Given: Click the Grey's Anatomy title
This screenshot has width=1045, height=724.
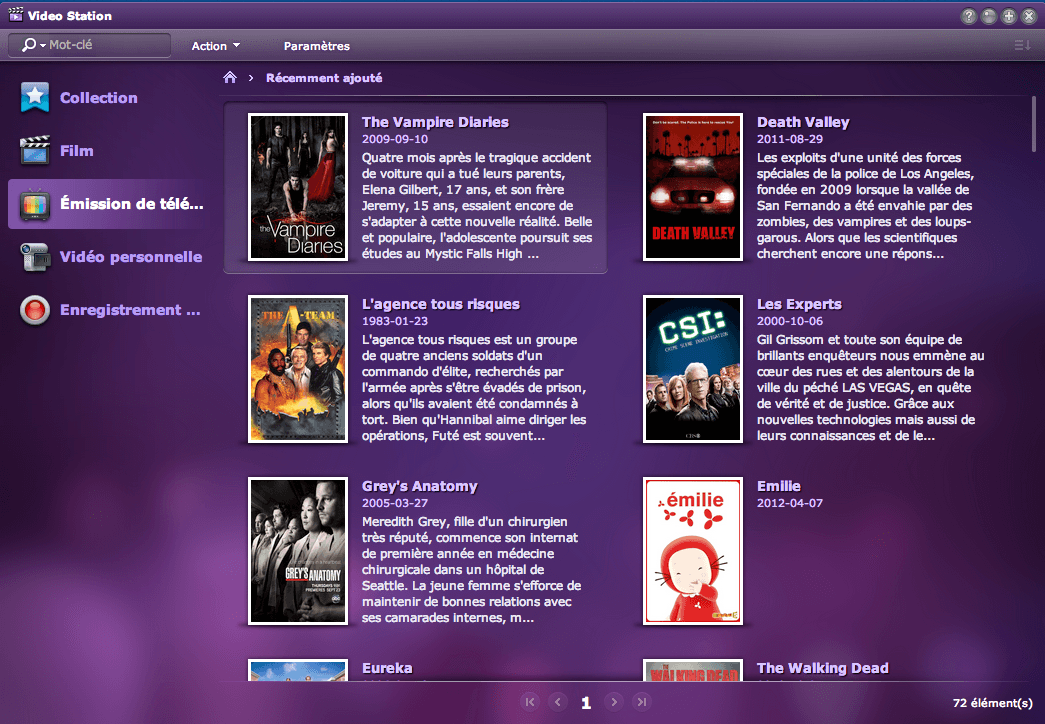Looking at the screenshot, I should (x=420, y=486).
